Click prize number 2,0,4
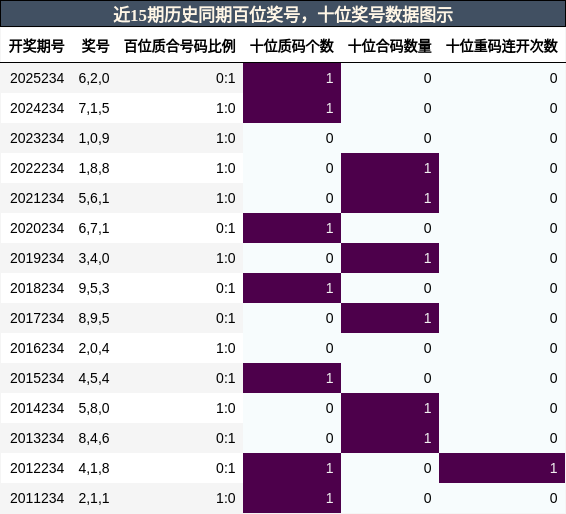Image resolution: width=566 pixels, height=514 pixels. pos(94,348)
